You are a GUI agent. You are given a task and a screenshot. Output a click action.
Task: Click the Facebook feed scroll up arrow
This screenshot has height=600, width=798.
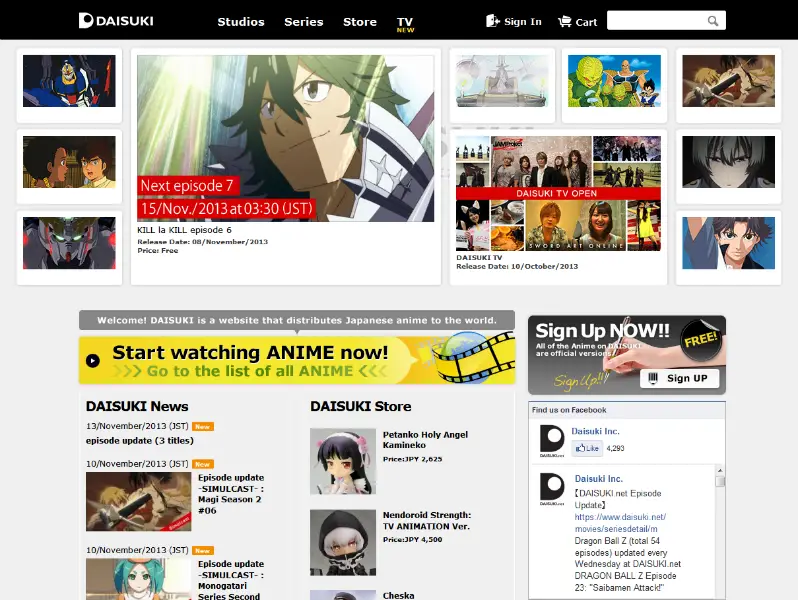[x=720, y=470]
